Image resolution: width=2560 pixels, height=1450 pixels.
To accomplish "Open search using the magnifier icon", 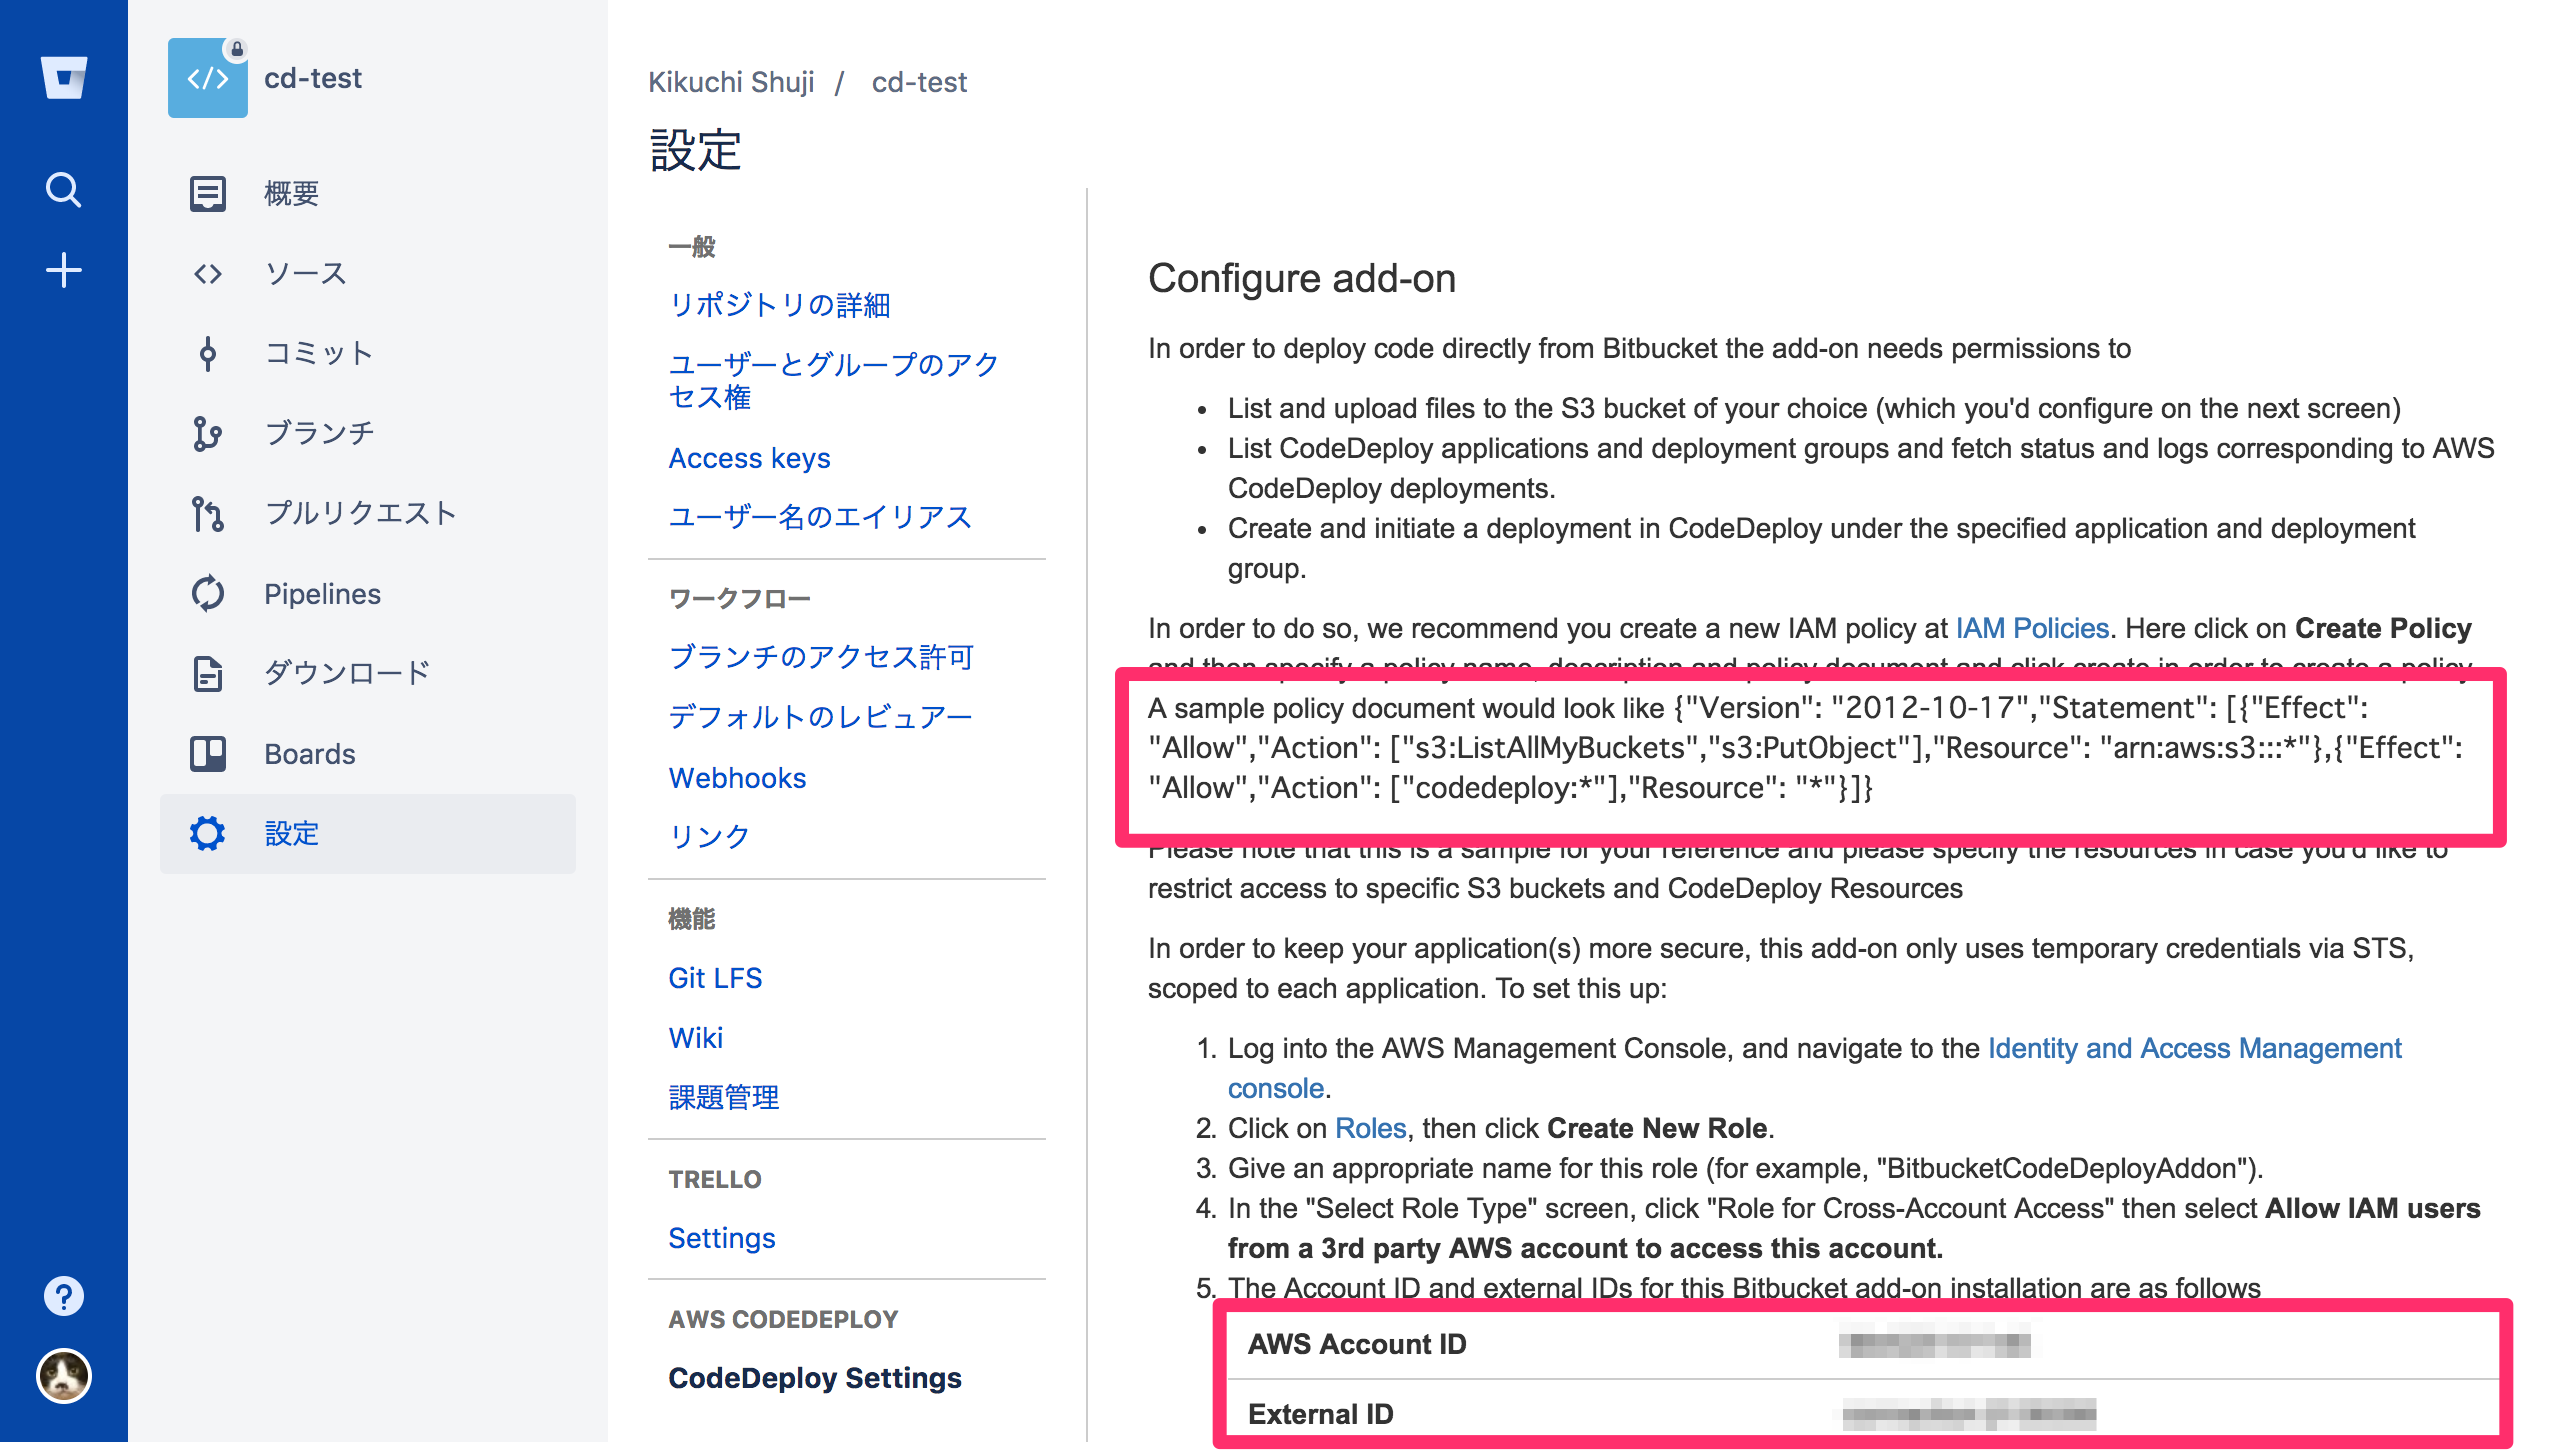I will 63,188.
